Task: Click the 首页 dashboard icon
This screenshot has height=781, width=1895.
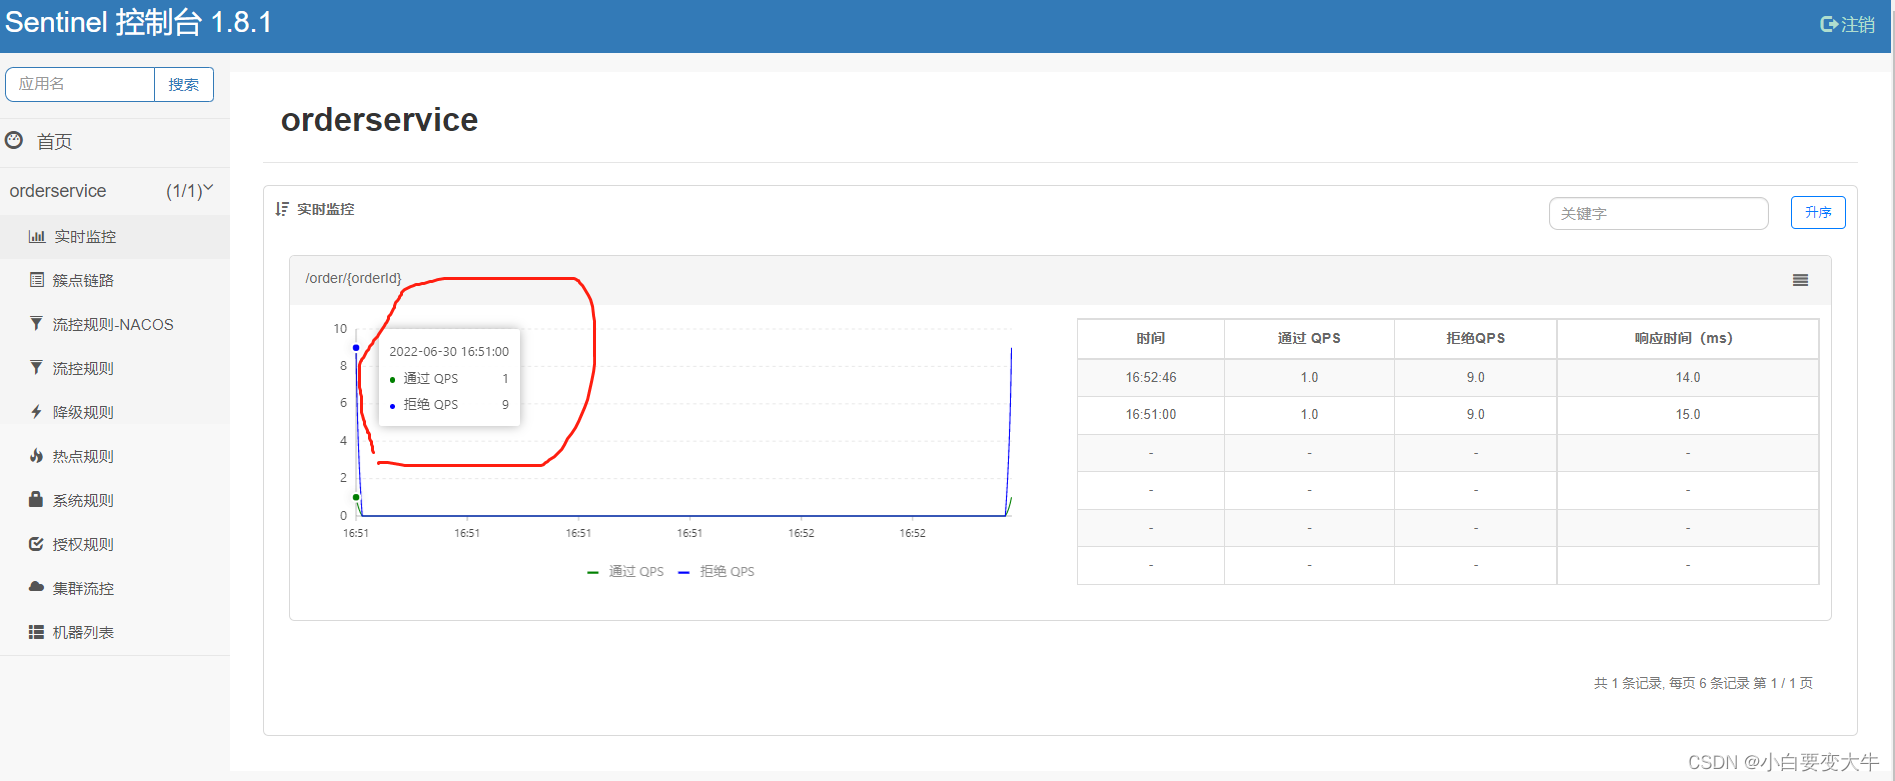Action: [14, 141]
